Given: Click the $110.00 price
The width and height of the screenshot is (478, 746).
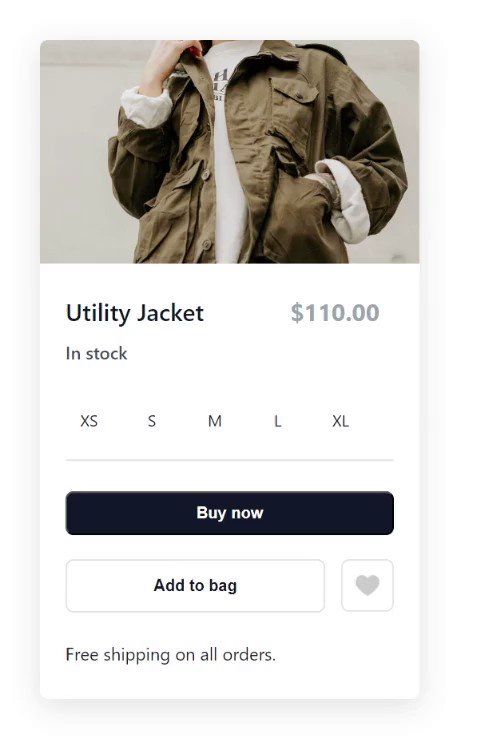Looking at the screenshot, I should point(335,313).
